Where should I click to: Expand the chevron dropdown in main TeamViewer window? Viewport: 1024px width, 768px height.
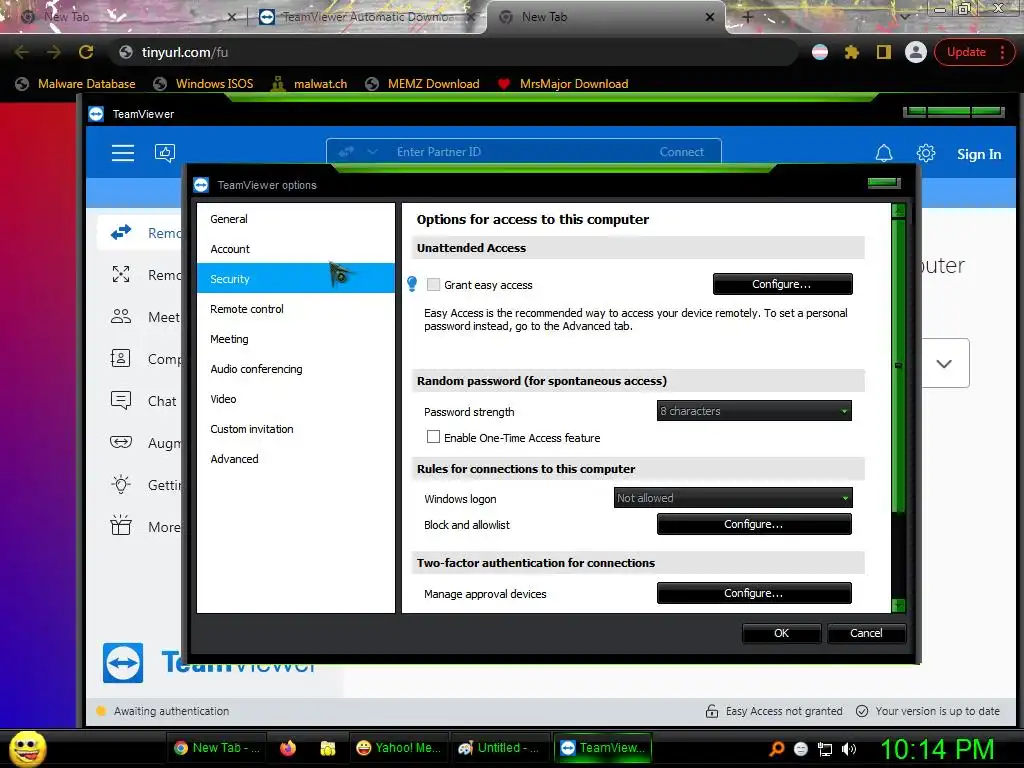[x=944, y=364]
